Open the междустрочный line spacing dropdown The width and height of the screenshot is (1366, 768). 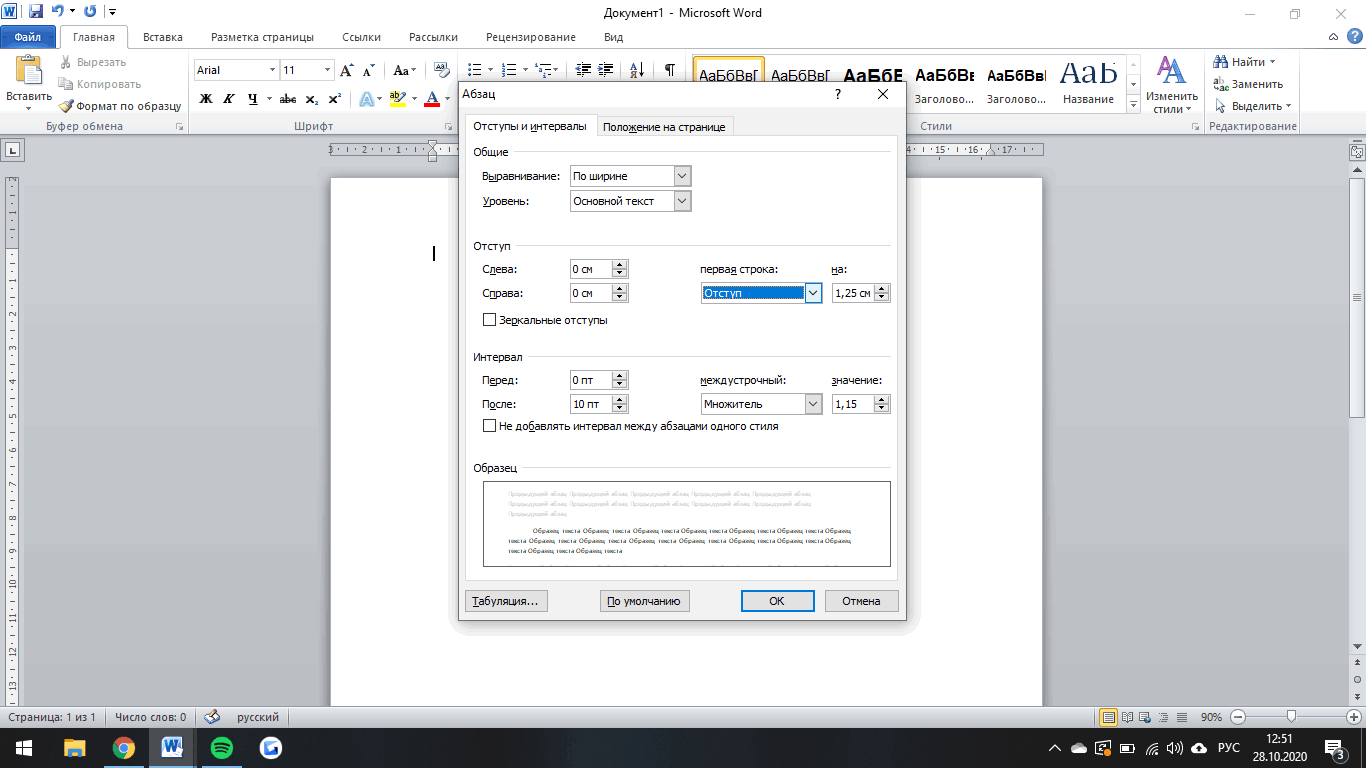[813, 404]
